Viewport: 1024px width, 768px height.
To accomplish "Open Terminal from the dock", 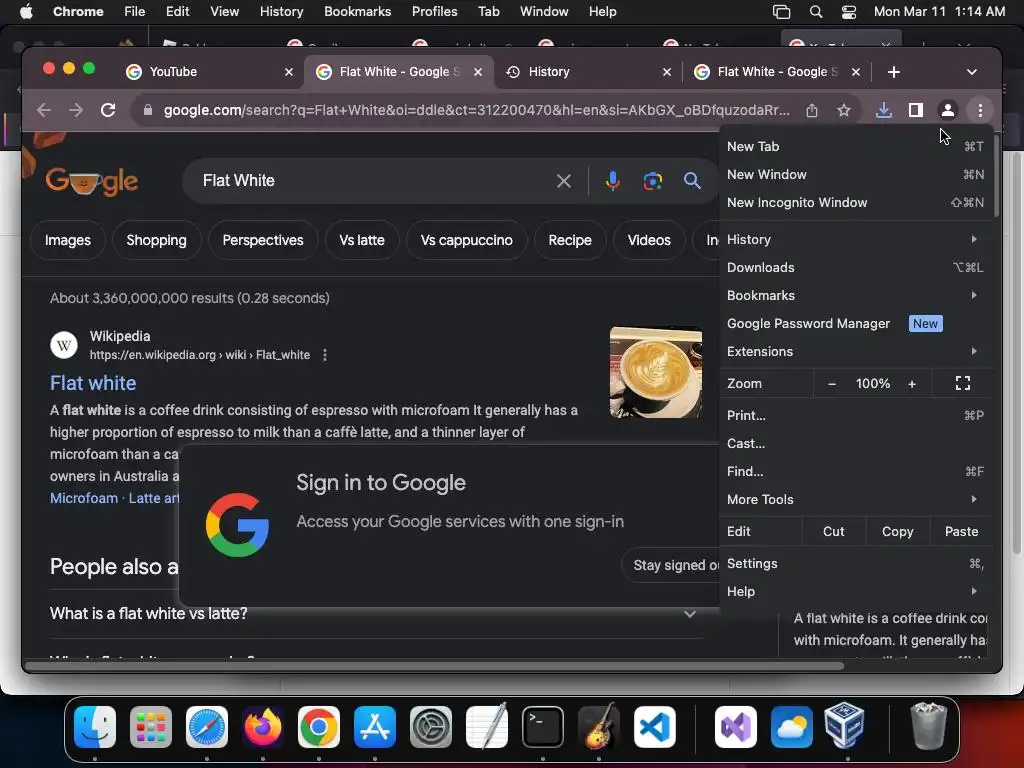I will point(543,727).
